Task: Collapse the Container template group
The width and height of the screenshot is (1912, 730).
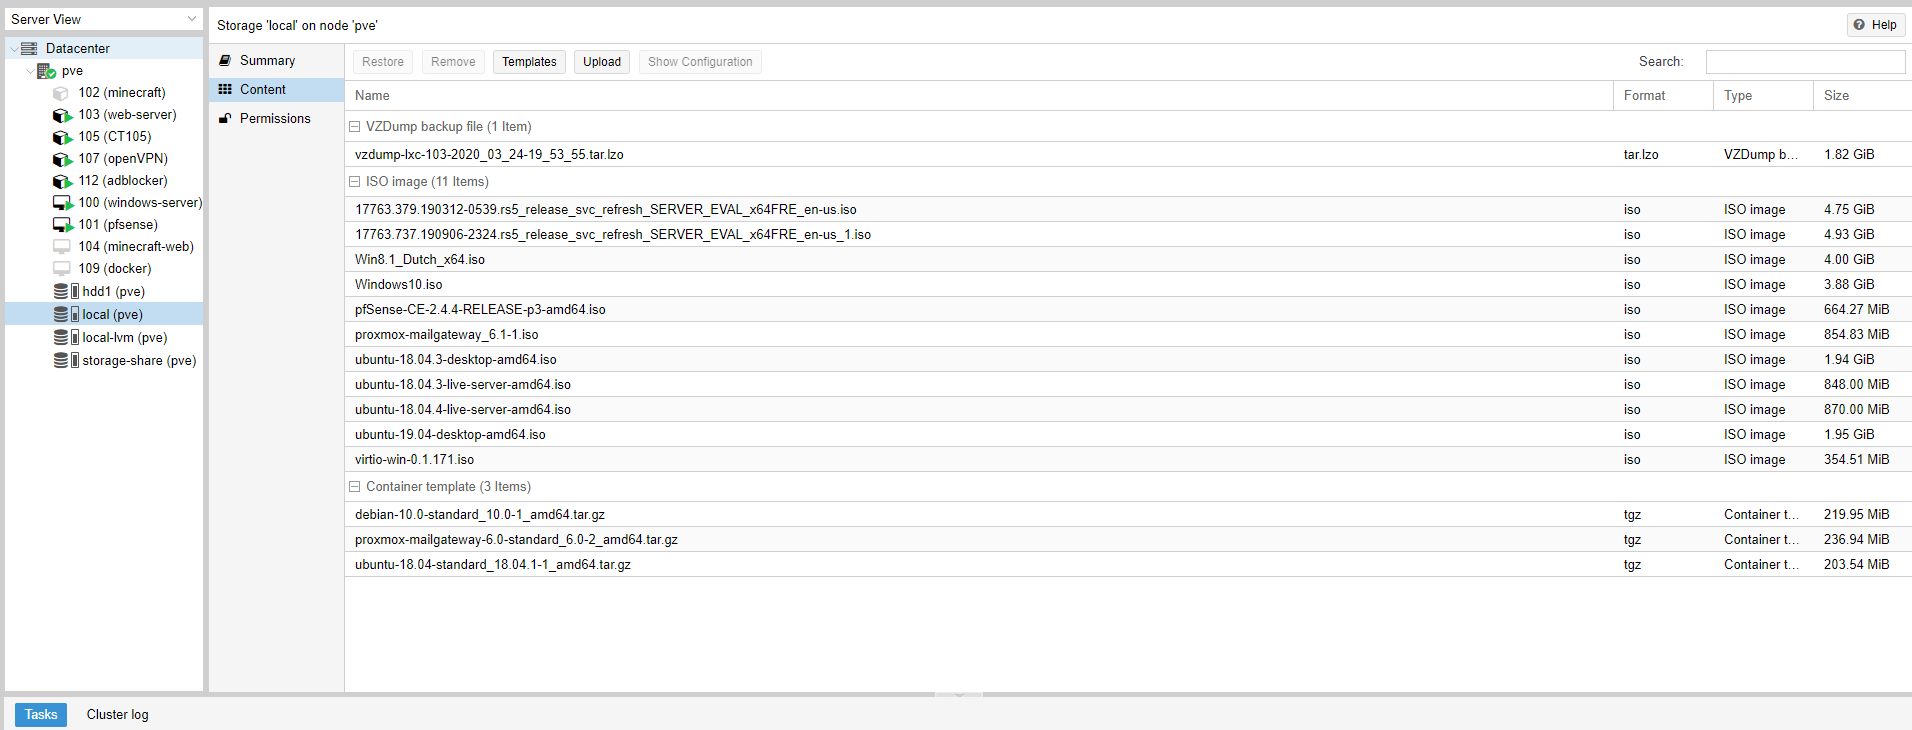Action: click(x=354, y=487)
